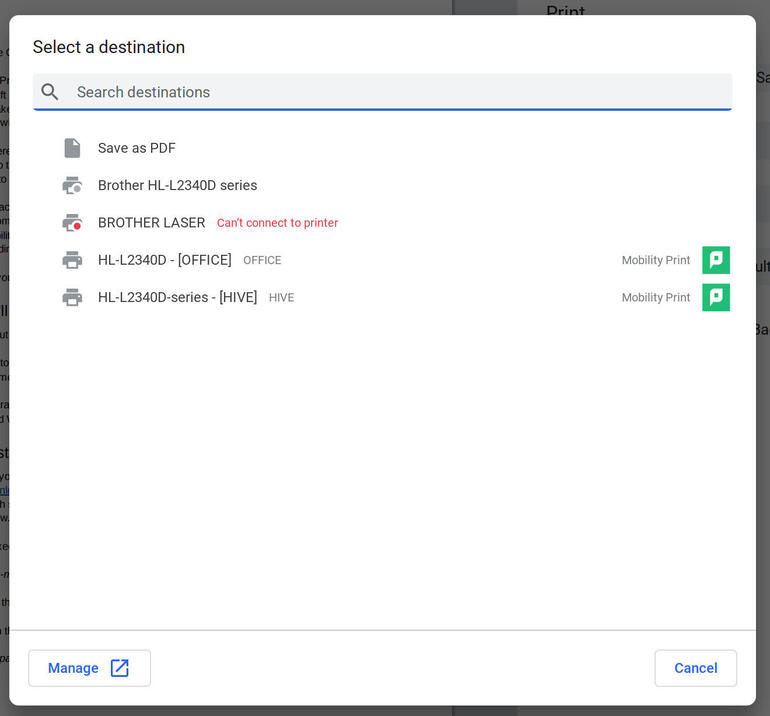Click Mobility Print label on HIVE row
This screenshot has height=716, width=770.
pyautogui.click(x=656, y=298)
